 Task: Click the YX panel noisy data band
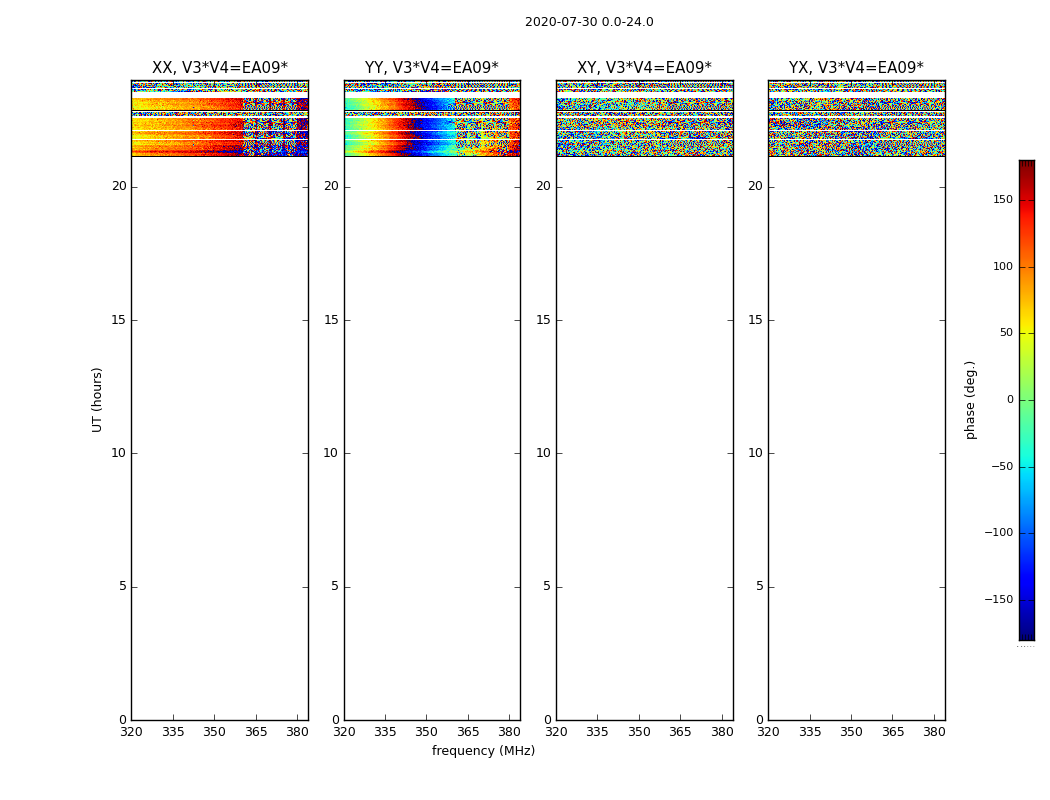pos(856,118)
